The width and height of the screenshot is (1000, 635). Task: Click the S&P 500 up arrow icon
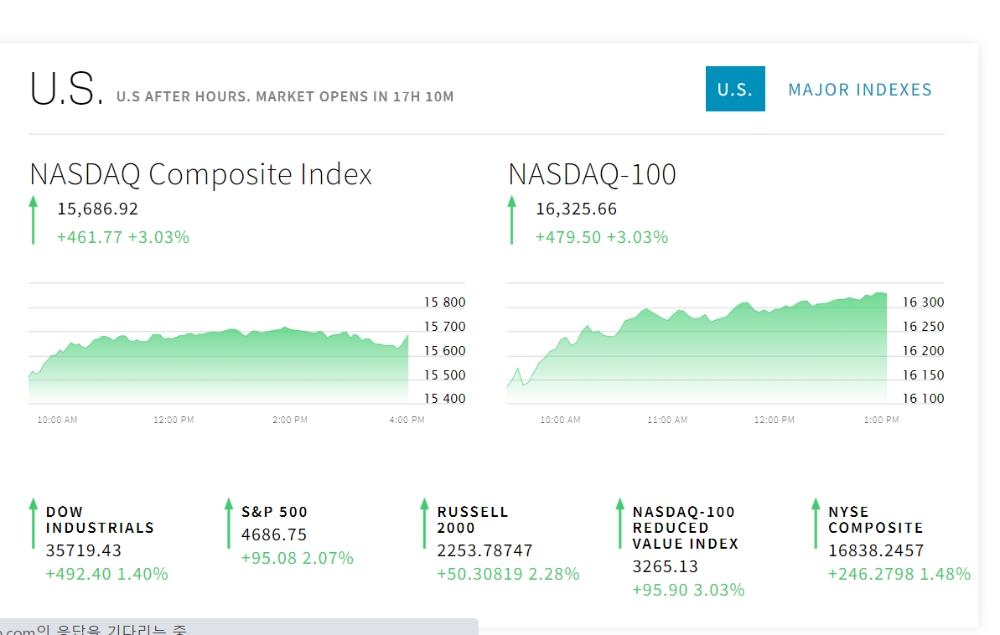pos(228,523)
